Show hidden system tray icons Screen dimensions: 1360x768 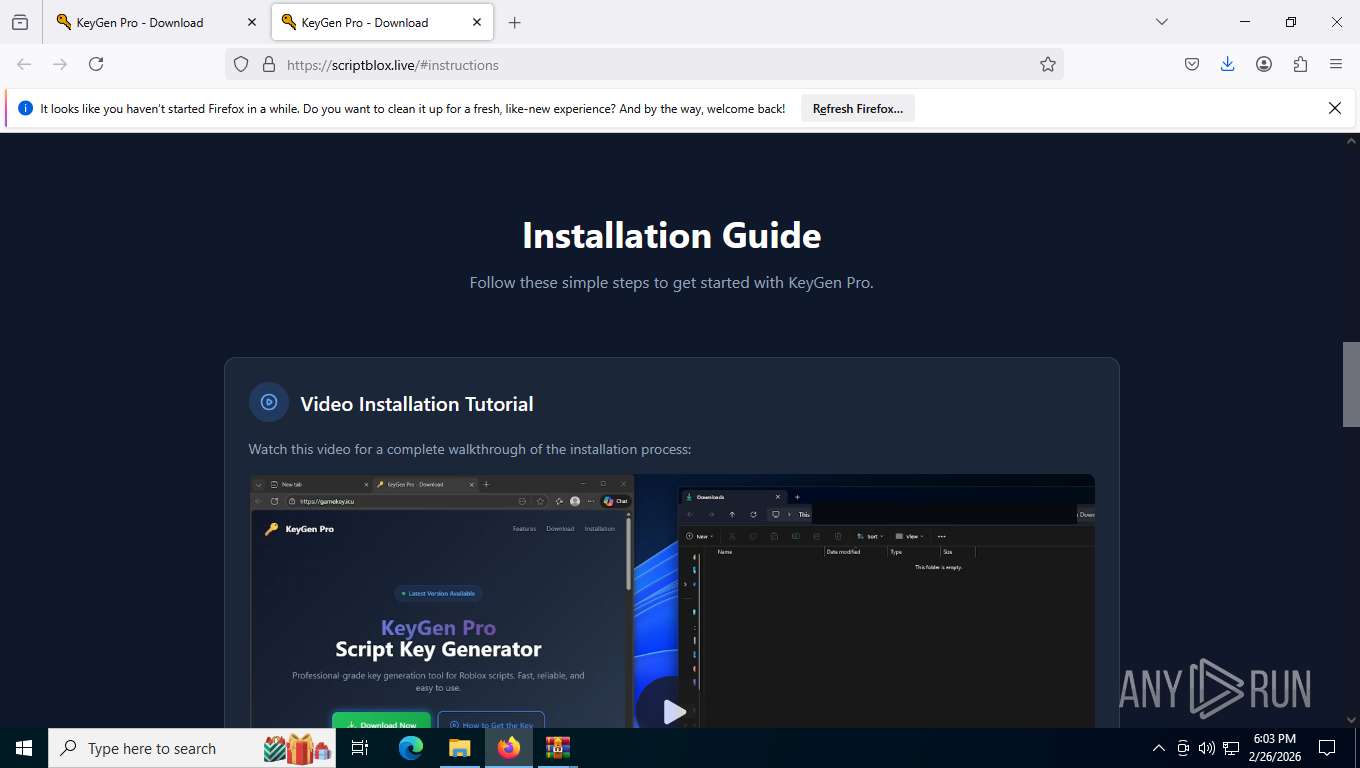click(x=1159, y=748)
